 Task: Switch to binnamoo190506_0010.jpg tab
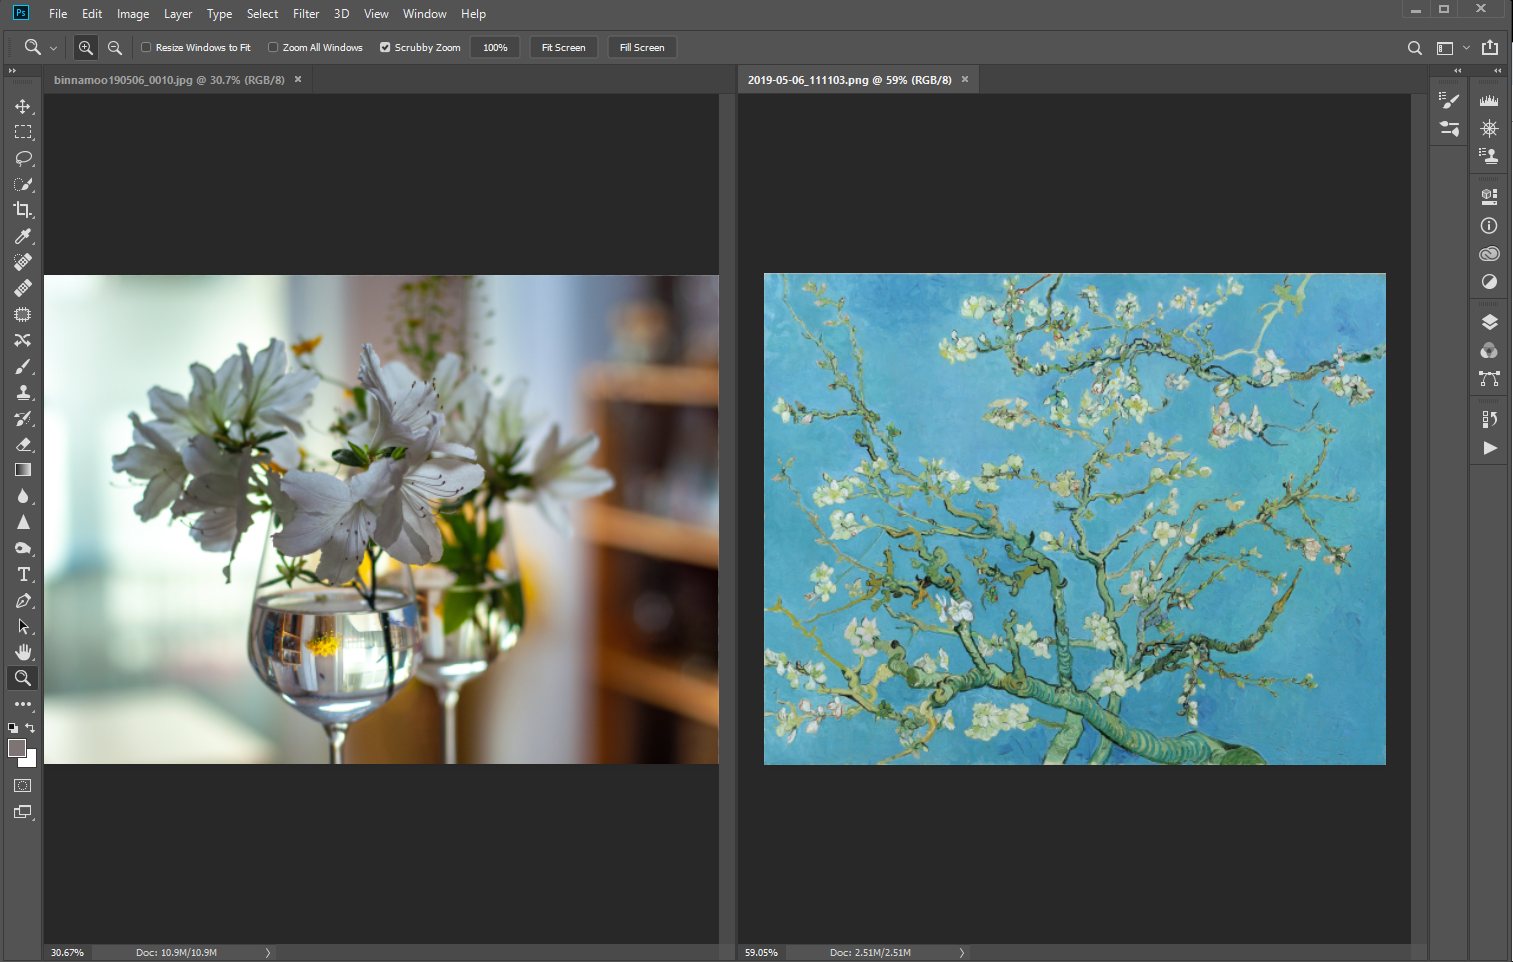pyautogui.click(x=169, y=80)
